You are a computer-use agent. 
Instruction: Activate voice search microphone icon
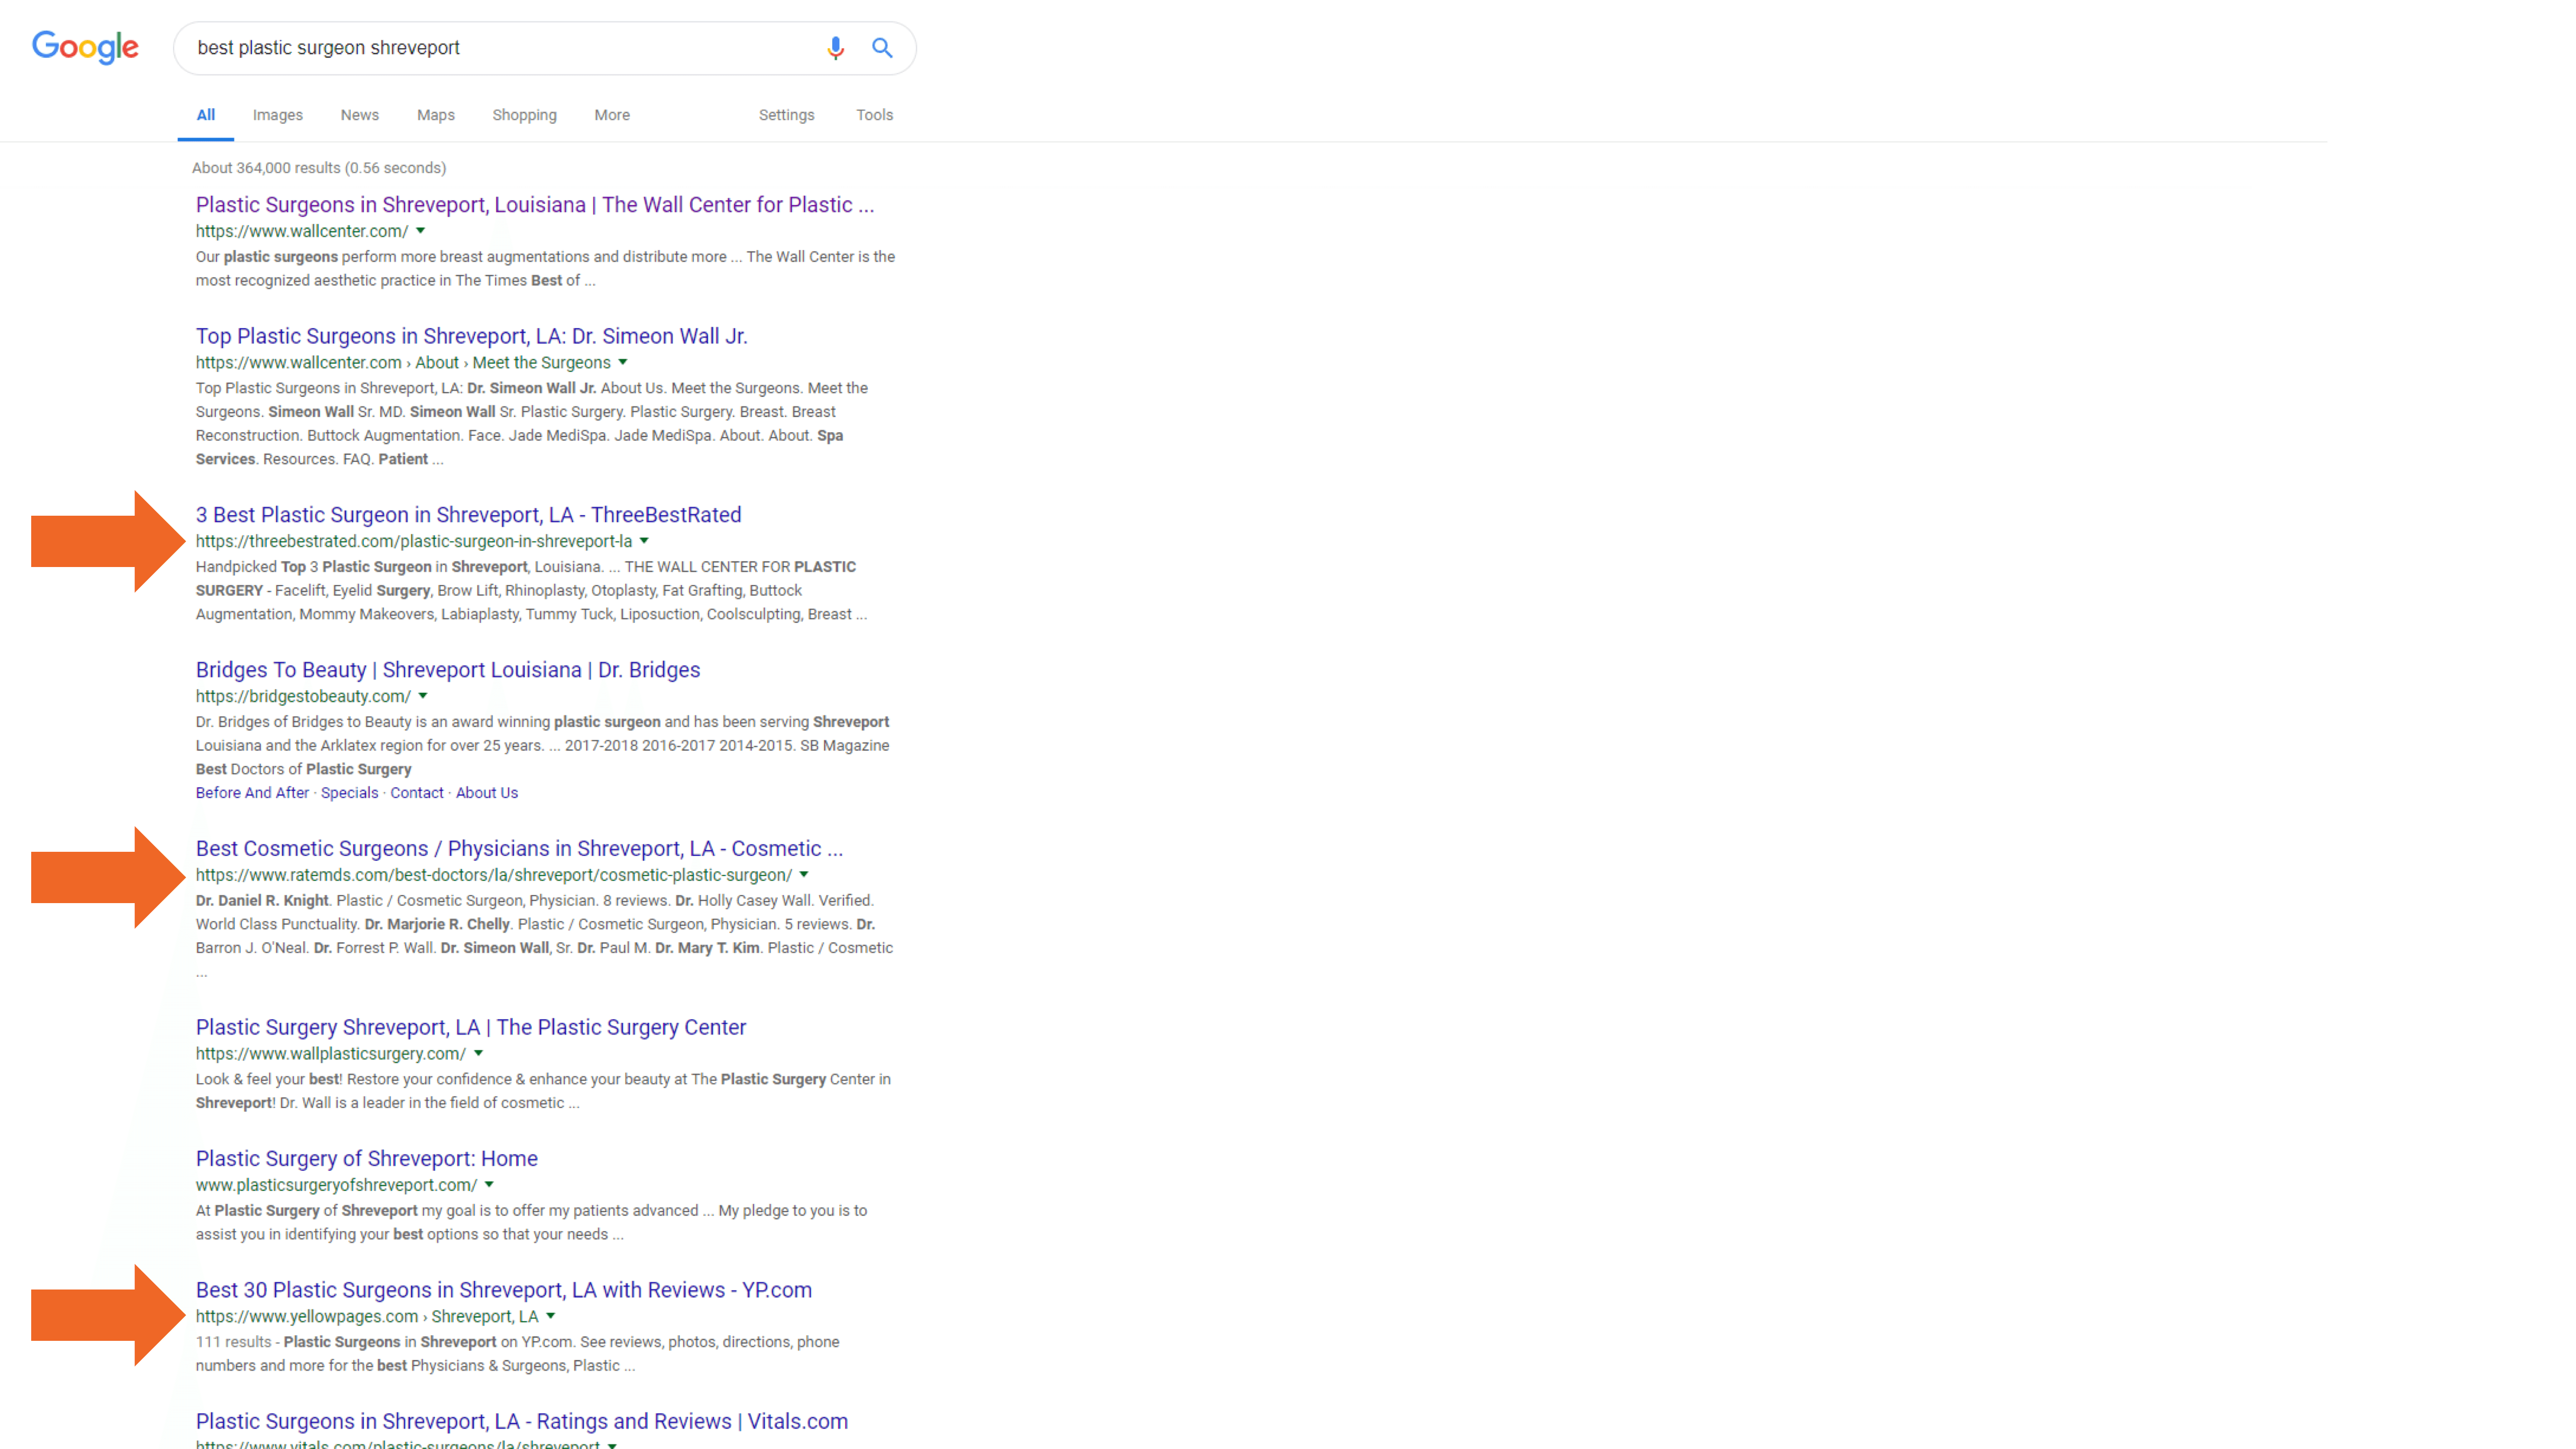pos(835,48)
